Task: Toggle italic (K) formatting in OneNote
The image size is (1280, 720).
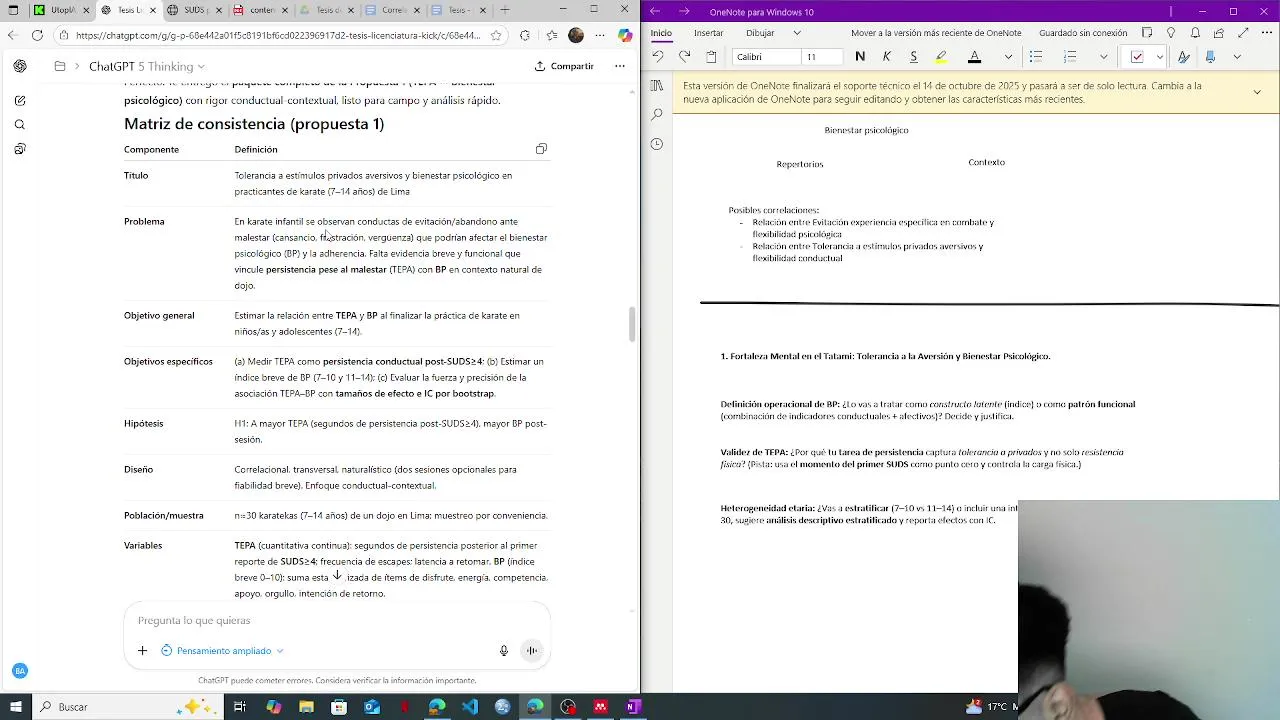Action: tap(886, 57)
